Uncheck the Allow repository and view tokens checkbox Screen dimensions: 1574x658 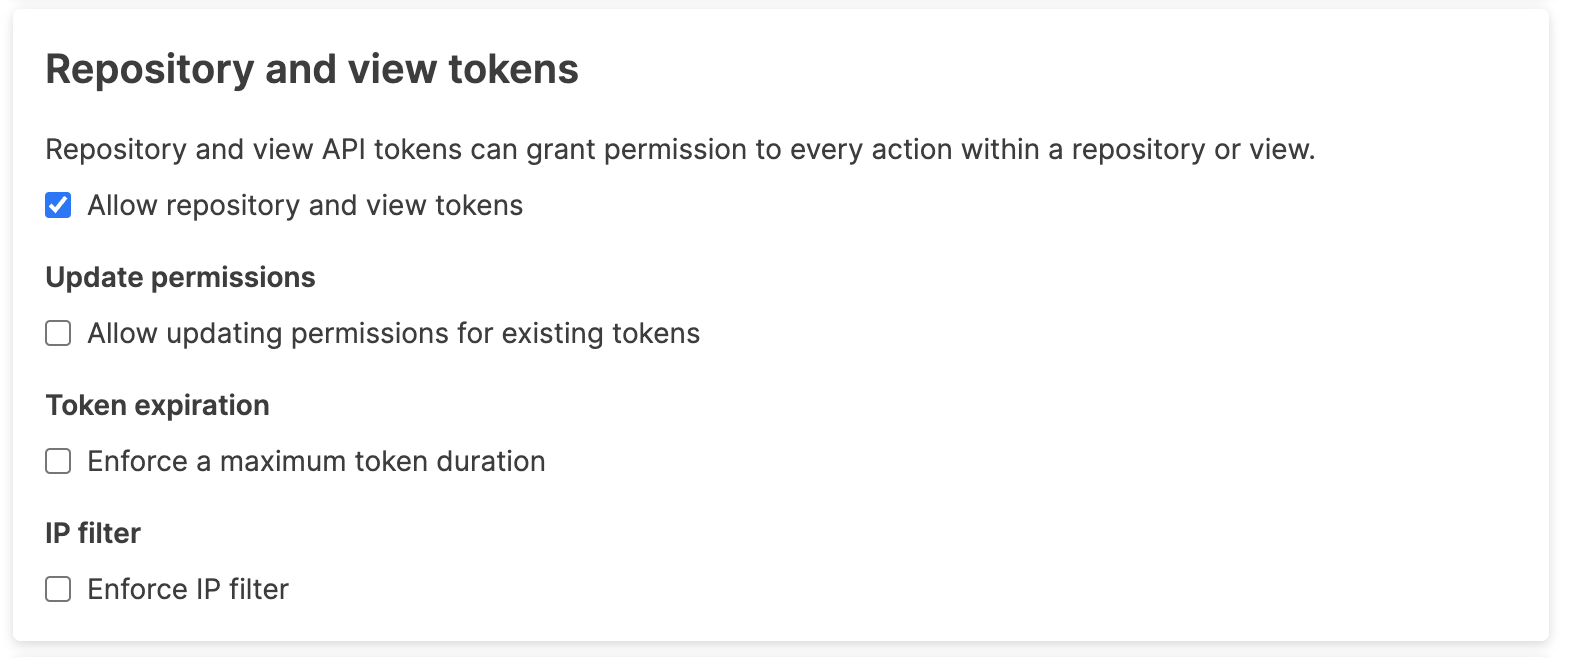[58, 206]
